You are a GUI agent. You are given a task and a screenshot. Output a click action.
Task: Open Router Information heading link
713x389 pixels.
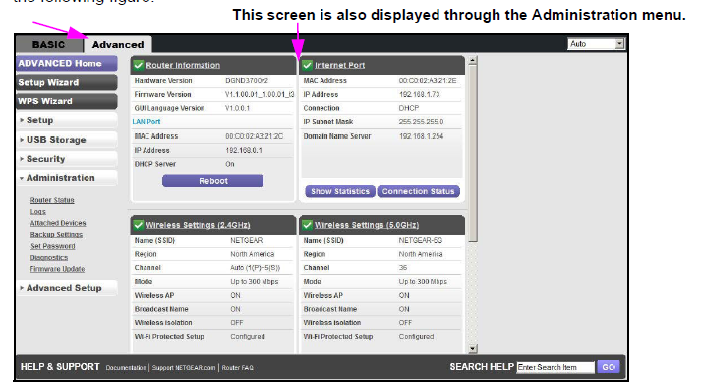[182, 65]
